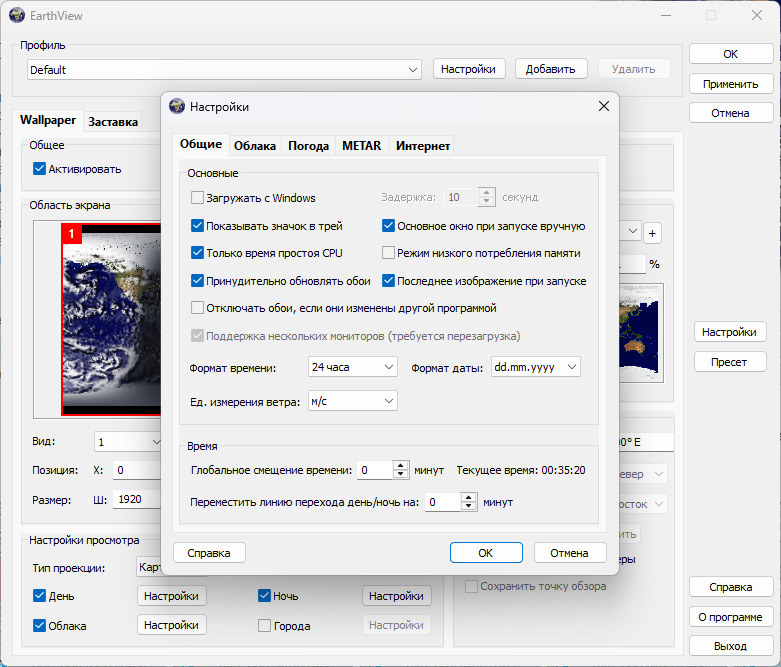The image size is (781, 667).
Task: Click the plus button beside the right dropdown
Action: point(652,233)
